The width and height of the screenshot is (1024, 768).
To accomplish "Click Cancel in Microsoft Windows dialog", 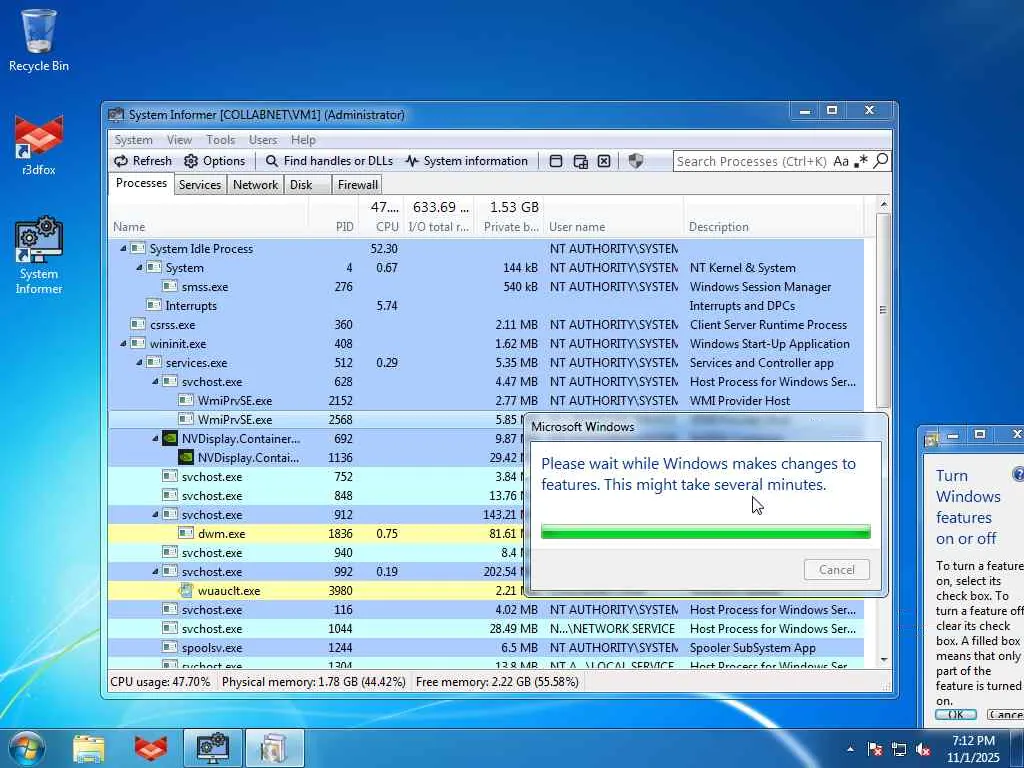I will [836, 569].
